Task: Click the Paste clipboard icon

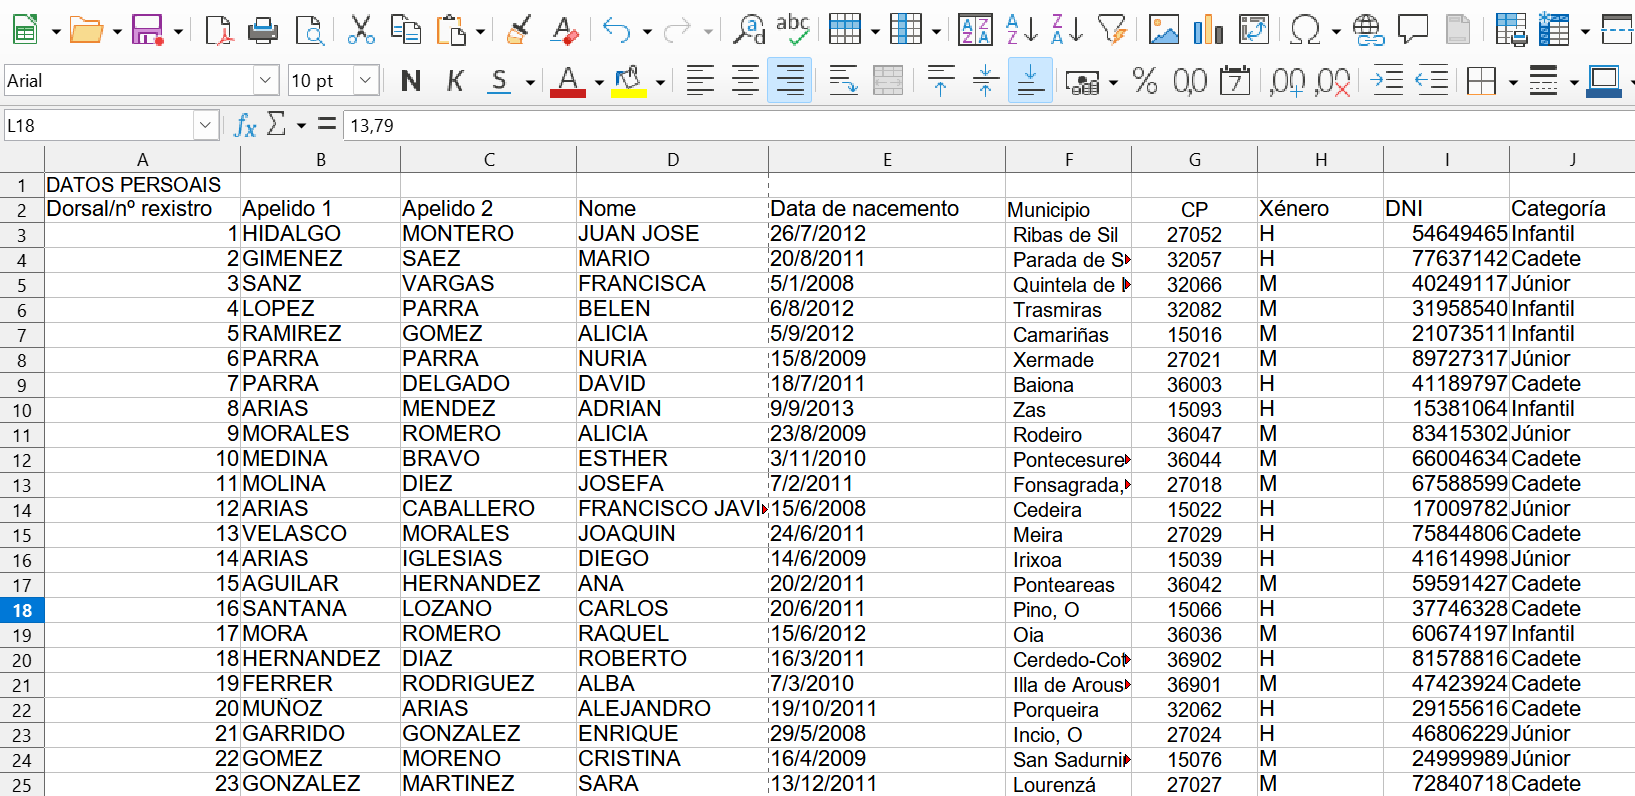Action: coord(452,30)
